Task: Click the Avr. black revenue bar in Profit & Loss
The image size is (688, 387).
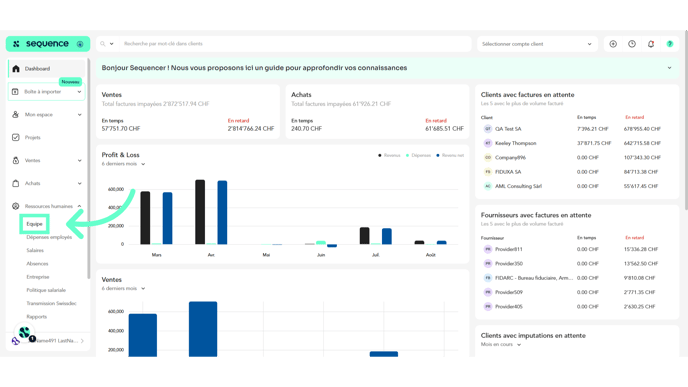Action: (x=200, y=212)
